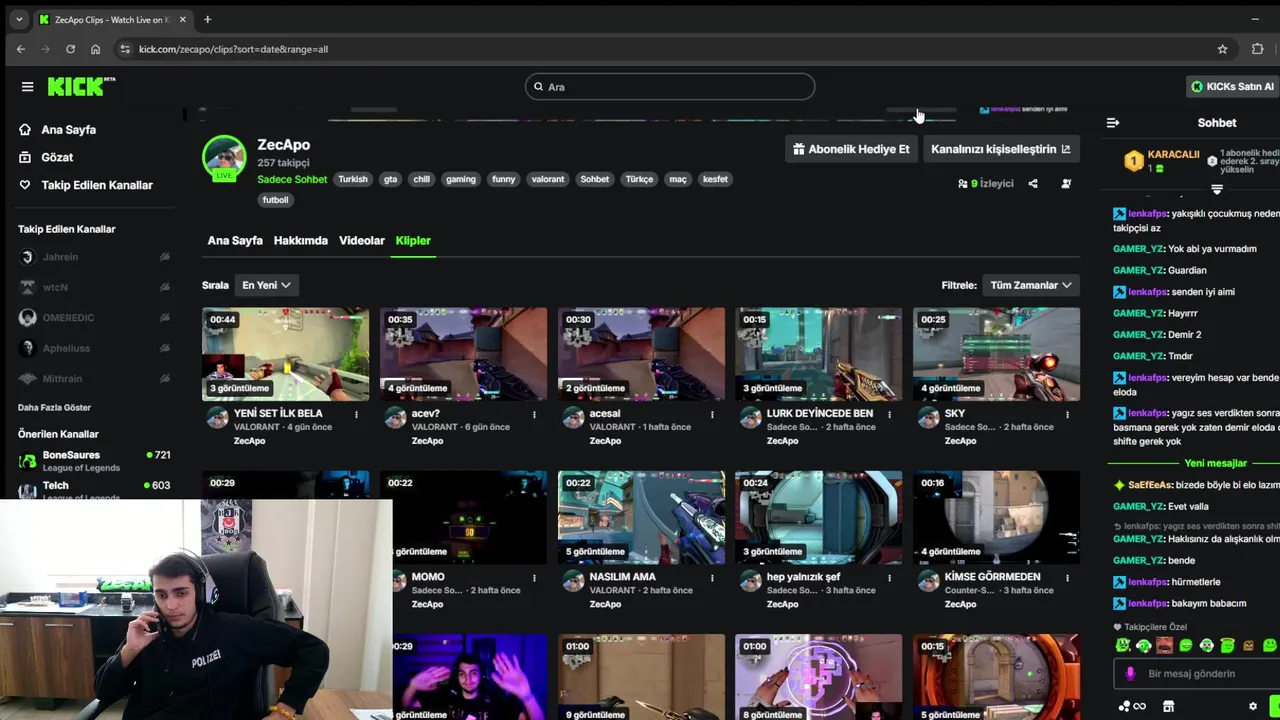Viewport: 1280px width, 720px height.
Task: Share channel using share icon
Action: pyautogui.click(x=1033, y=183)
